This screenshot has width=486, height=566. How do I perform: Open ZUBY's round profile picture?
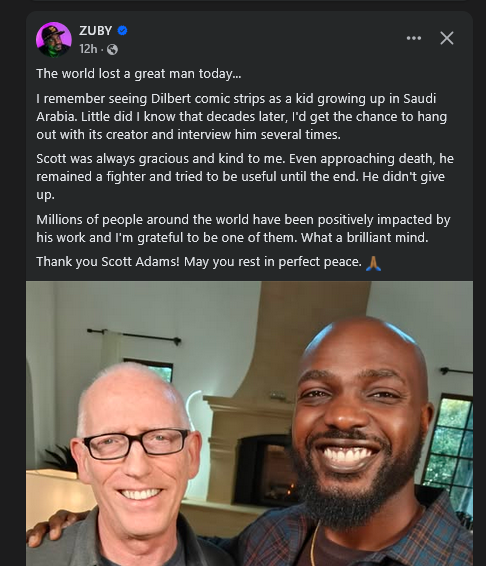54,39
